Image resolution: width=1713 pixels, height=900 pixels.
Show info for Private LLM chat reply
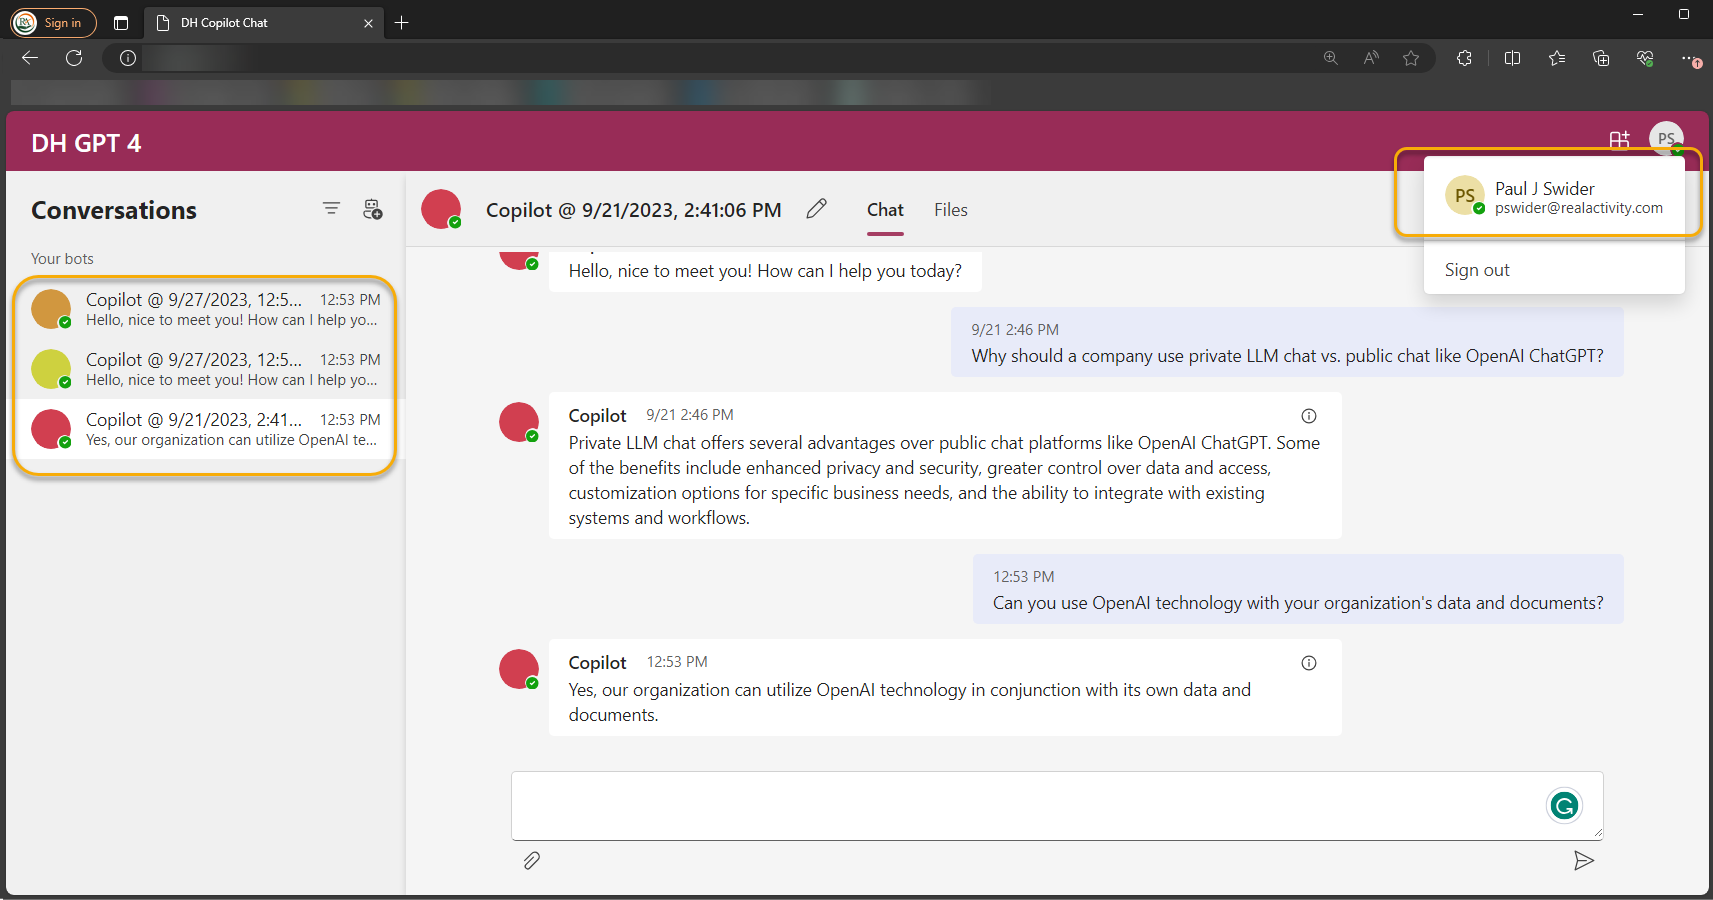(1309, 416)
